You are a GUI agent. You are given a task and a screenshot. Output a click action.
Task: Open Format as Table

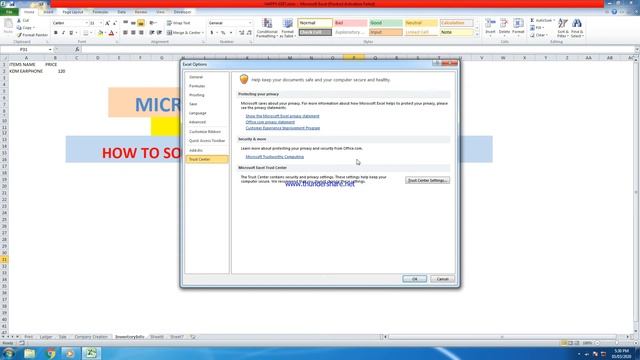pyautogui.click(x=287, y=28)
